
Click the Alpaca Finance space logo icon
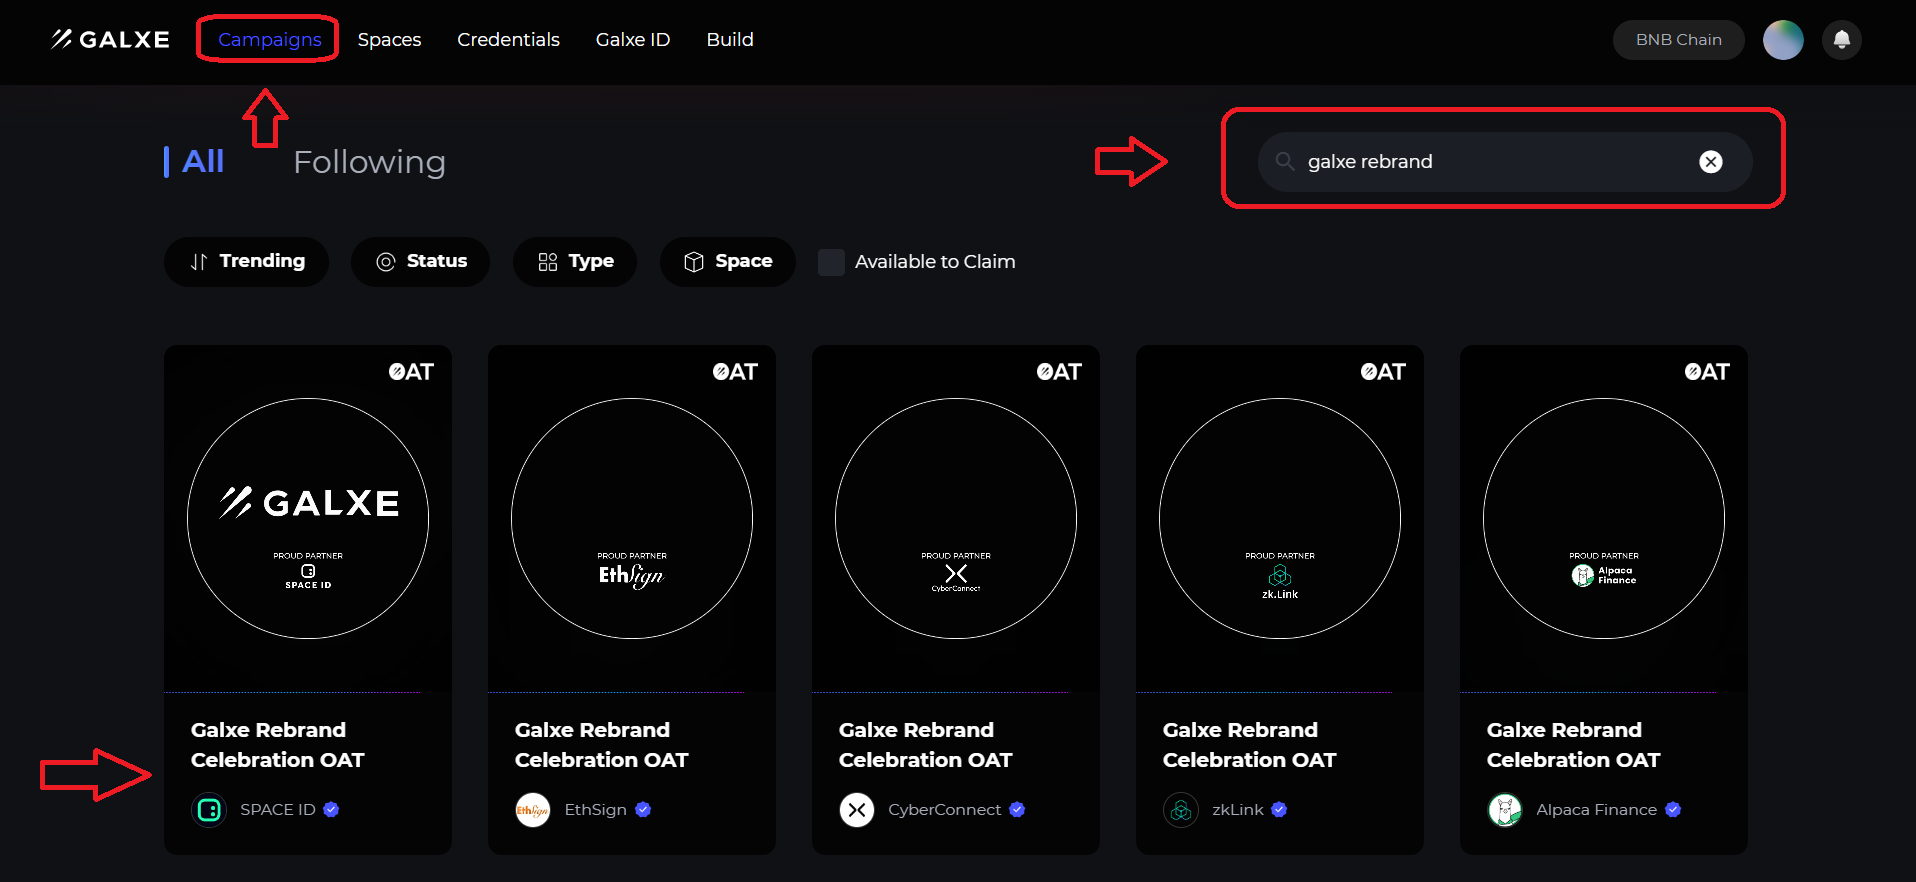(x=1505, y=810)
